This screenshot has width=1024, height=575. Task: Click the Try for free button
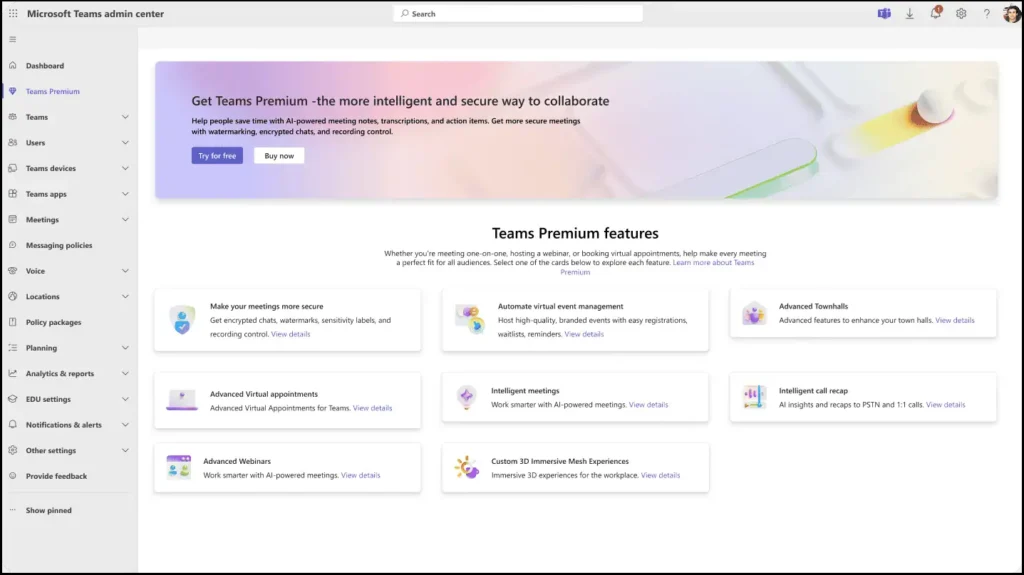pos(217,156)
